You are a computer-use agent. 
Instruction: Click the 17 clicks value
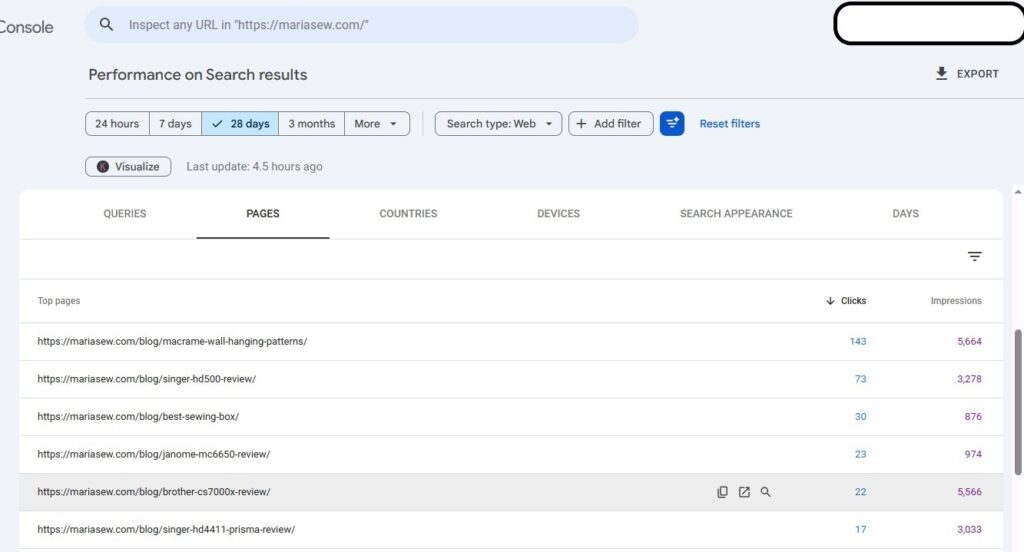point(860,530)
